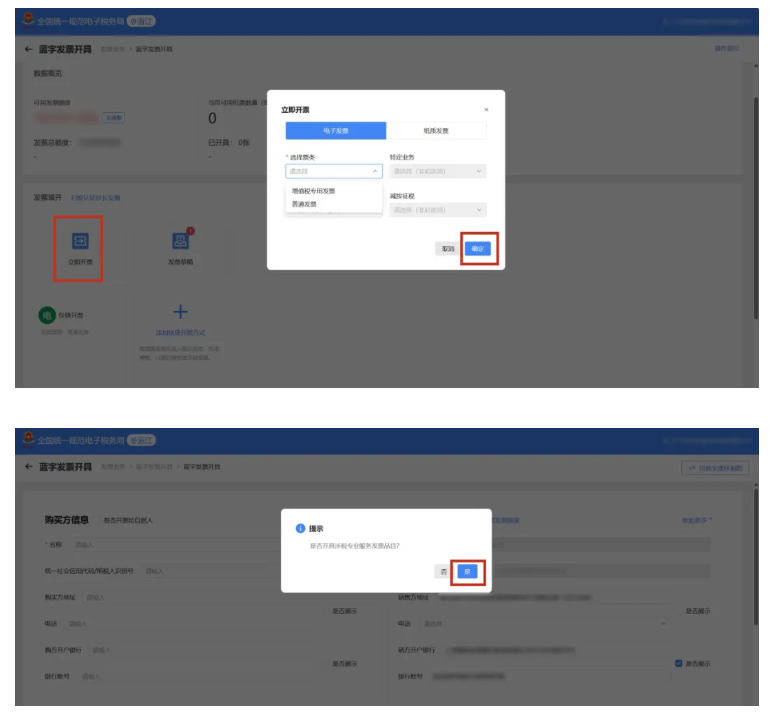The height and width of the screenshot is (712, 773).
Task: Click the tax bureau logo in upper header
Action: pos(28,21)
